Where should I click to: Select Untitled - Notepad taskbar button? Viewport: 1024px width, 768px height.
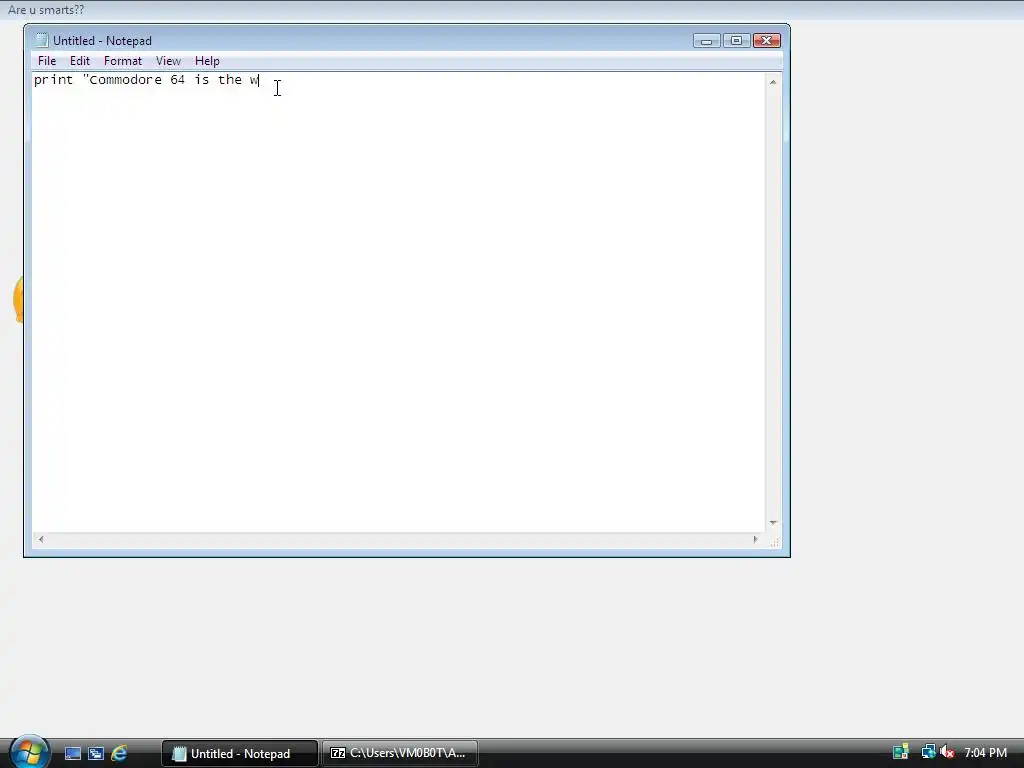240,754
